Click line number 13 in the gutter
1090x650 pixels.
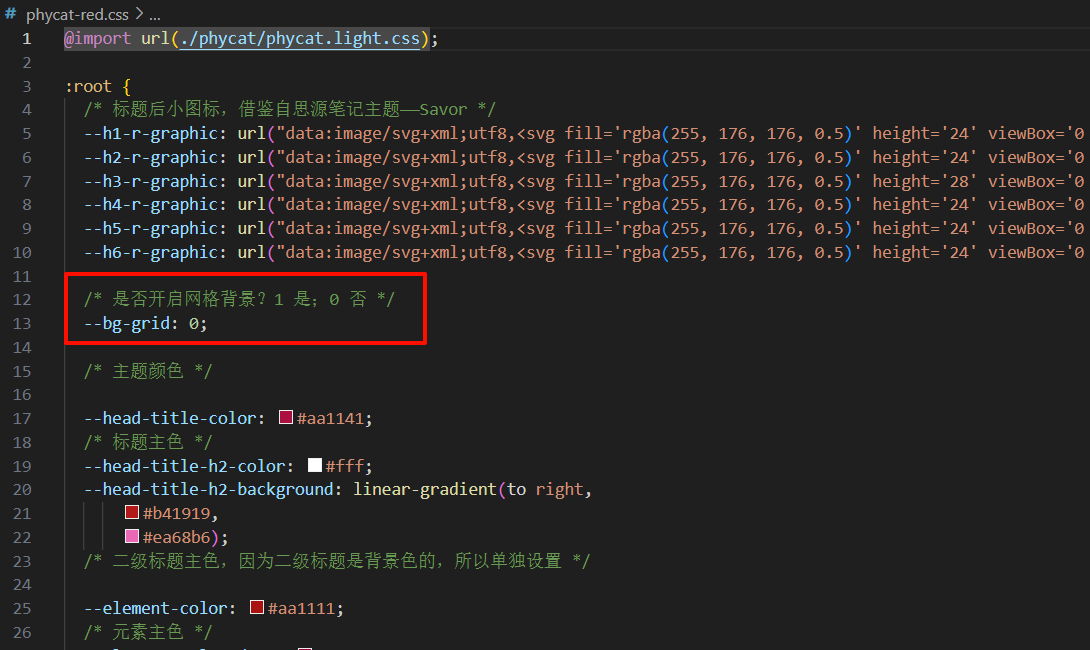[22, 323]
